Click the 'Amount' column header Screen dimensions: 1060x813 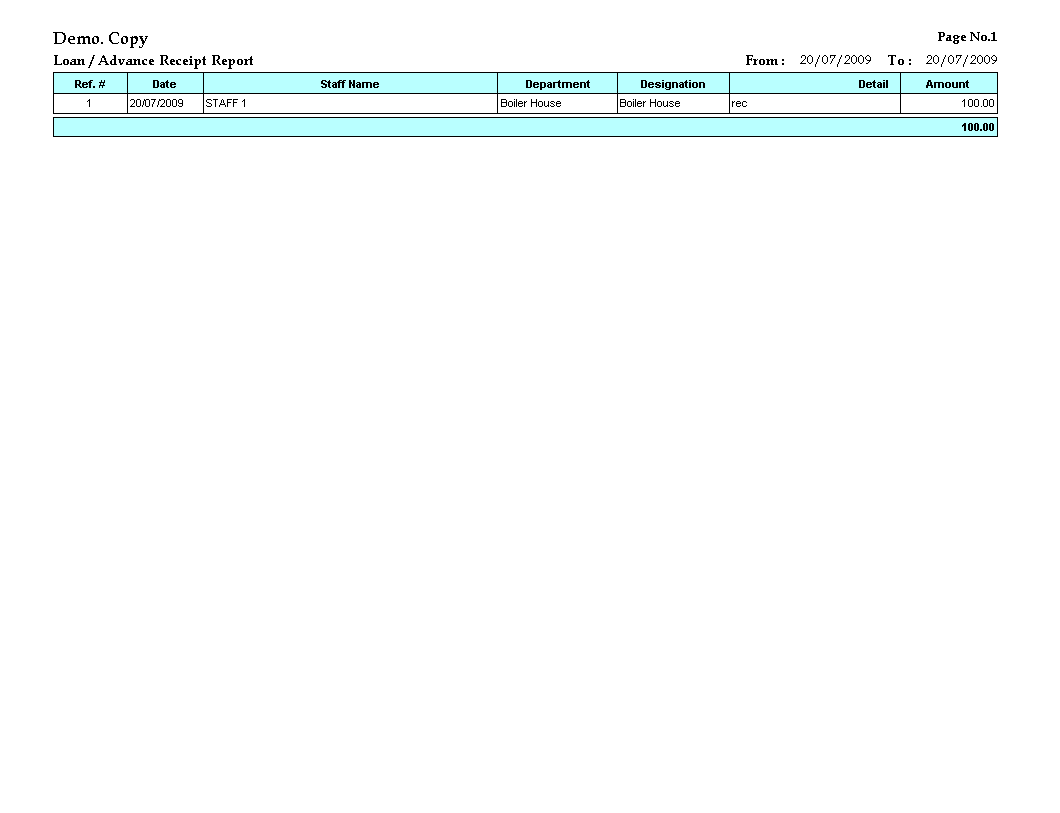[947, 84]
